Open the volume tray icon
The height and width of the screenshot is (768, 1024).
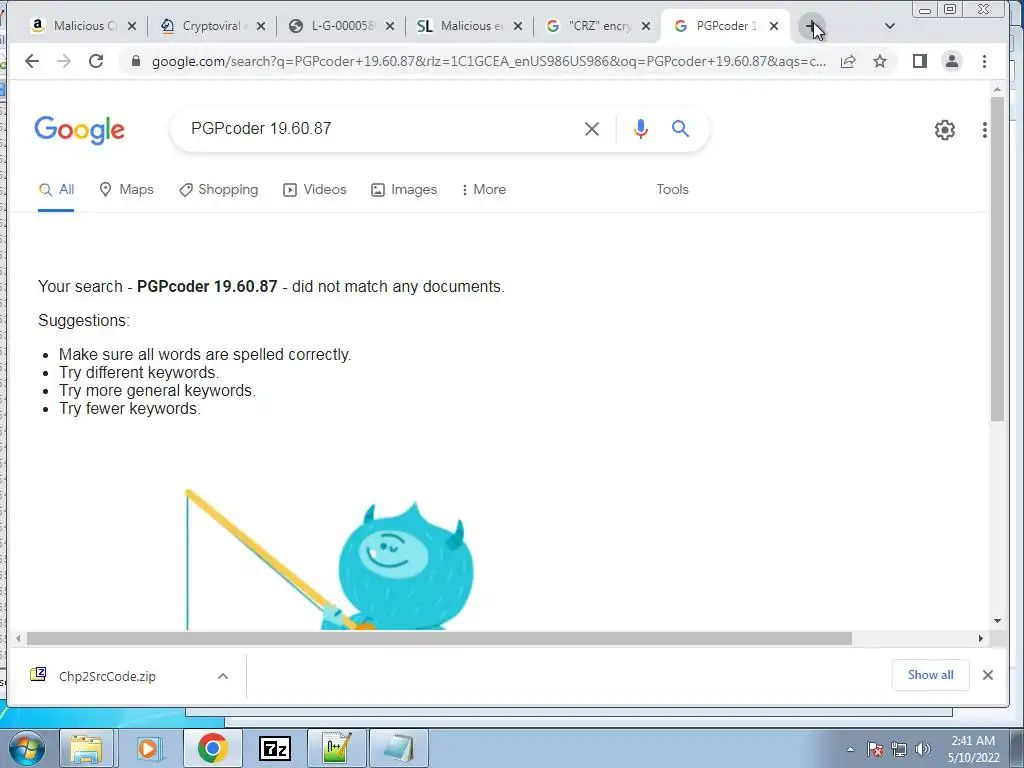click(x=923, y=749)
